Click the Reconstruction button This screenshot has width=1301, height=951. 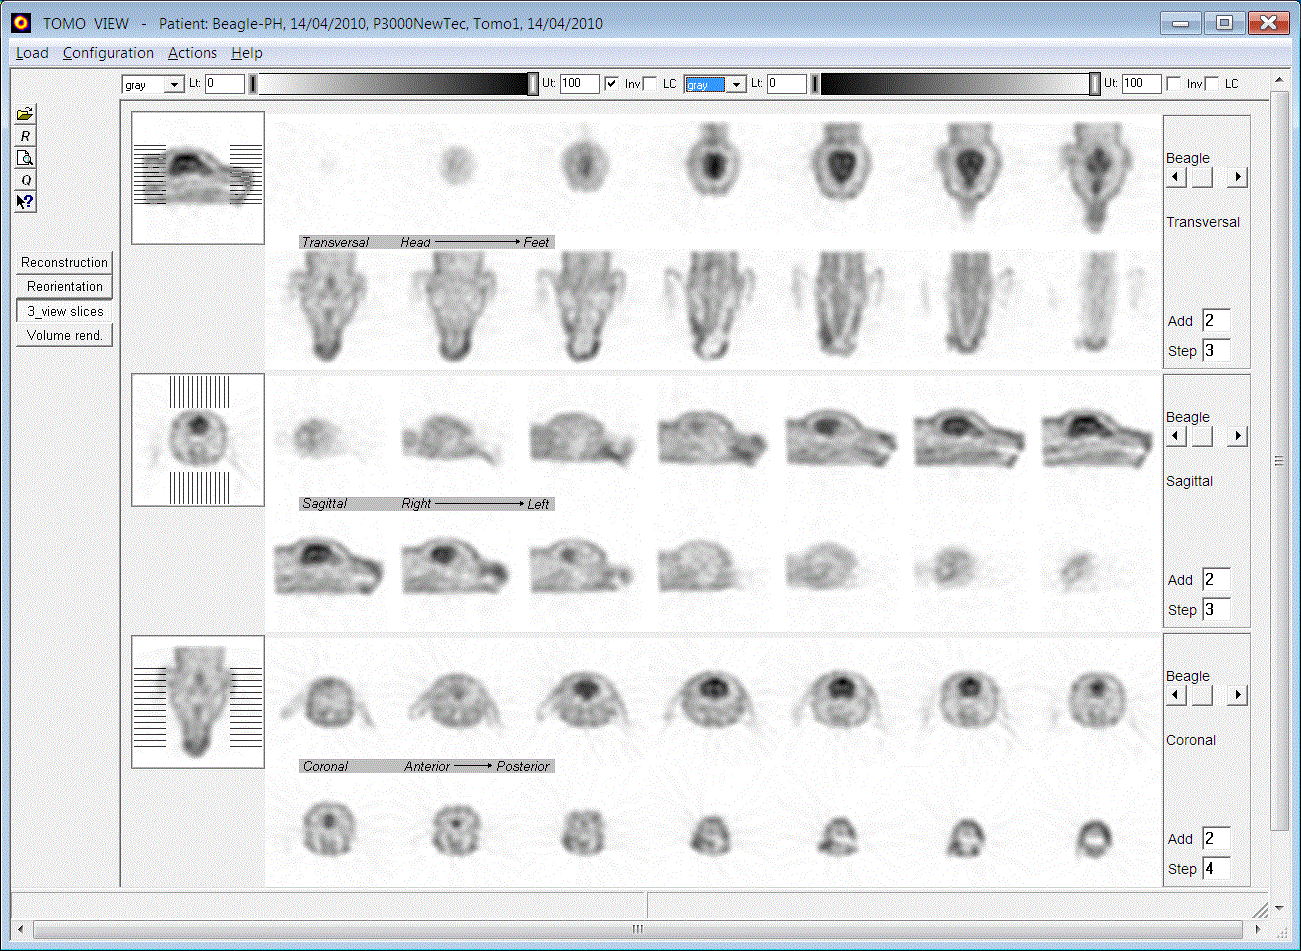coord(64,262)
